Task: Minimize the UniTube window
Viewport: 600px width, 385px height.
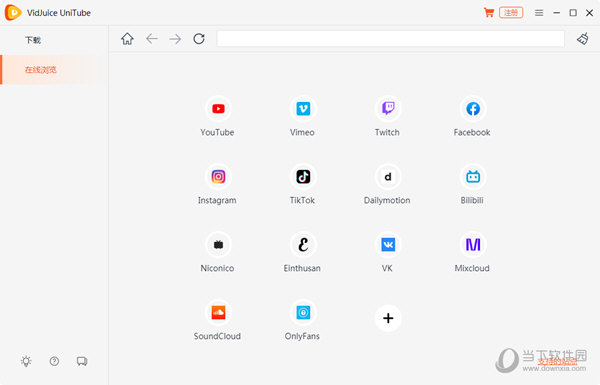Action: coord(556,13)
